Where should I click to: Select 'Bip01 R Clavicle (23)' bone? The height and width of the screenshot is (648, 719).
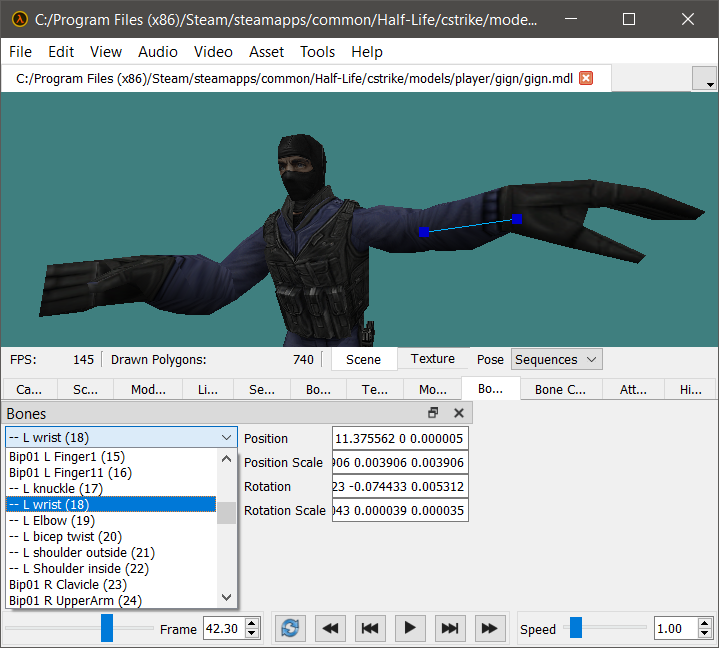[68, 584]
